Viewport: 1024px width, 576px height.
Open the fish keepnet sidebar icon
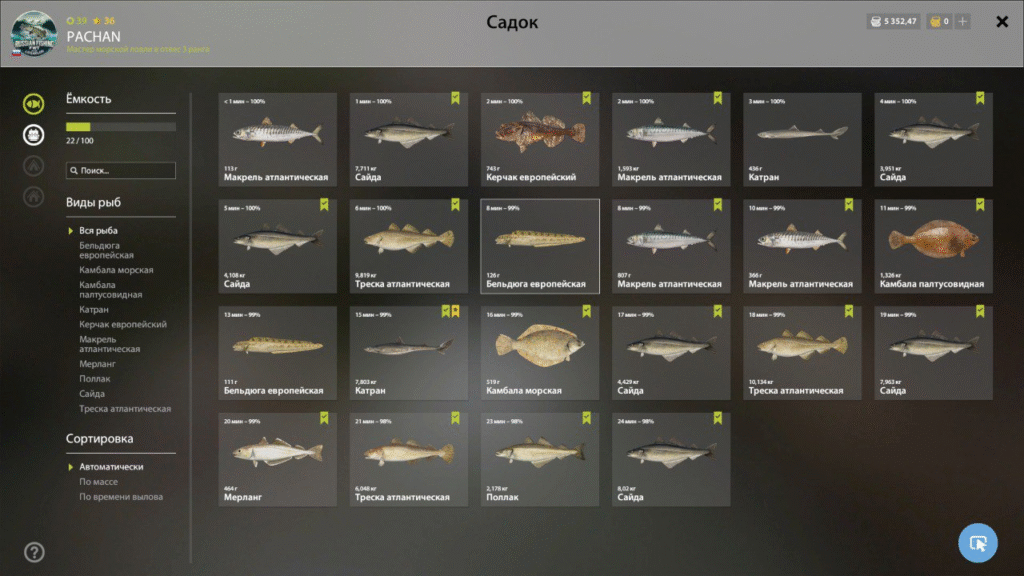[x=33, y=104]
